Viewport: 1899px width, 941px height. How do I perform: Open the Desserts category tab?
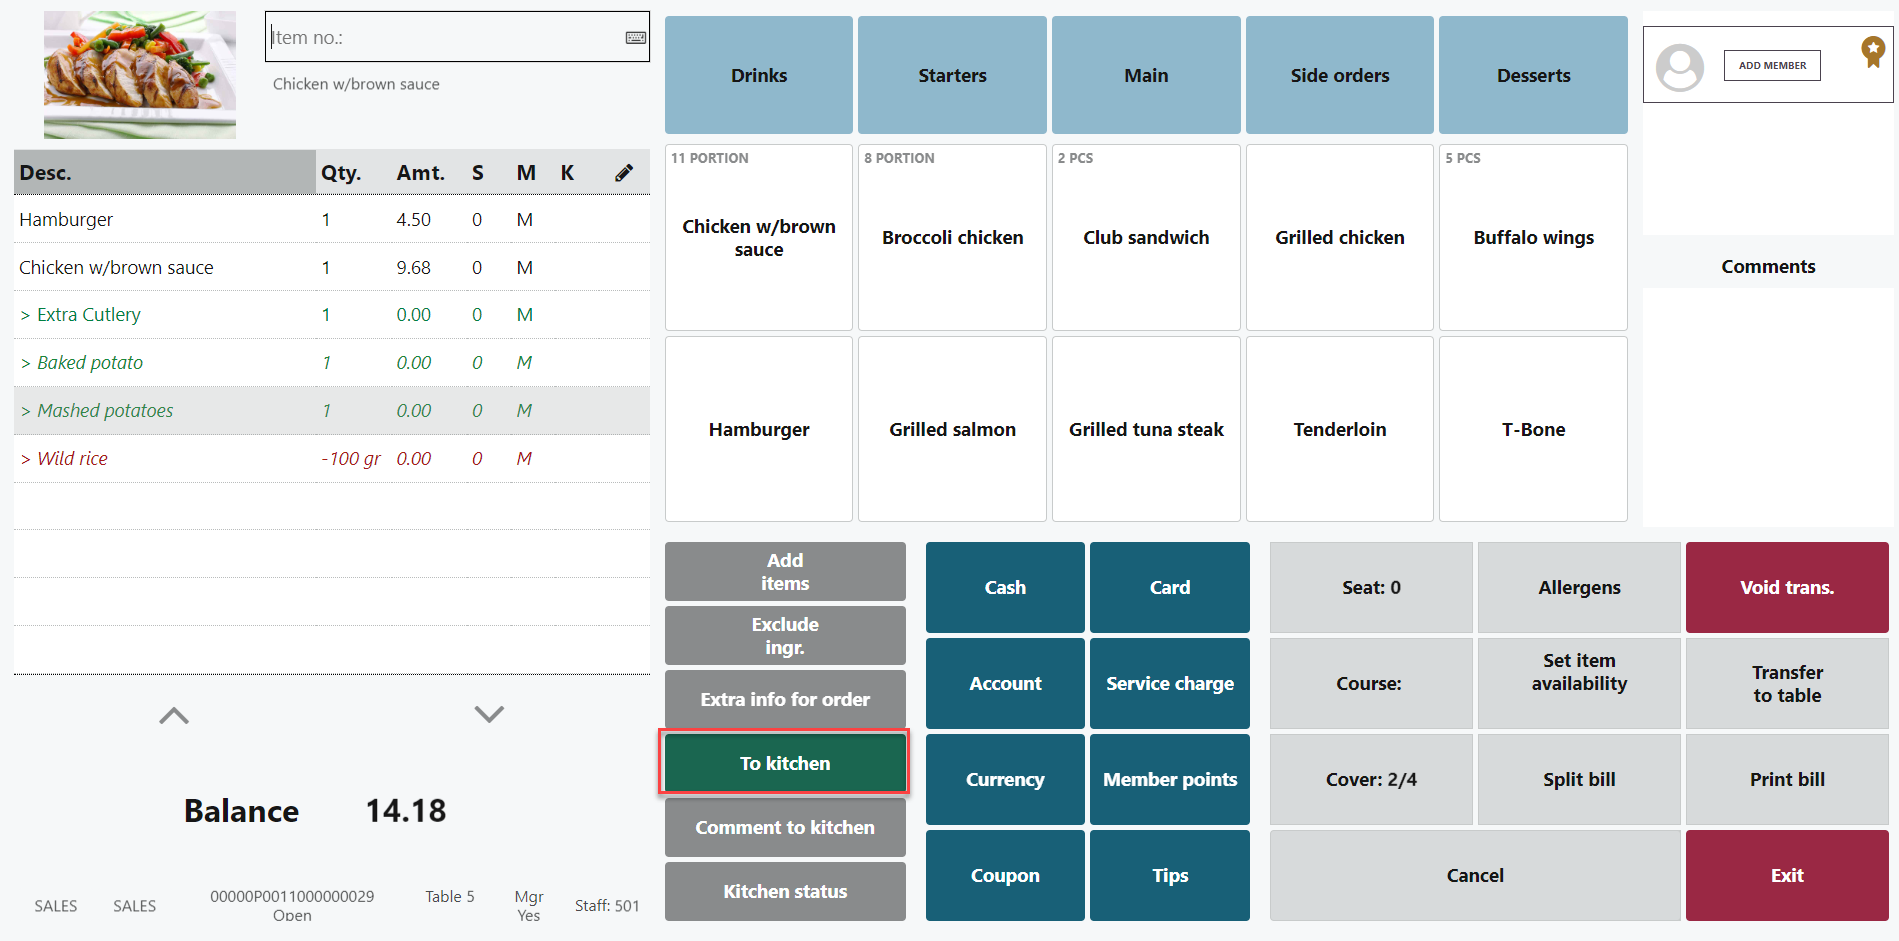tap(1532, 75)
